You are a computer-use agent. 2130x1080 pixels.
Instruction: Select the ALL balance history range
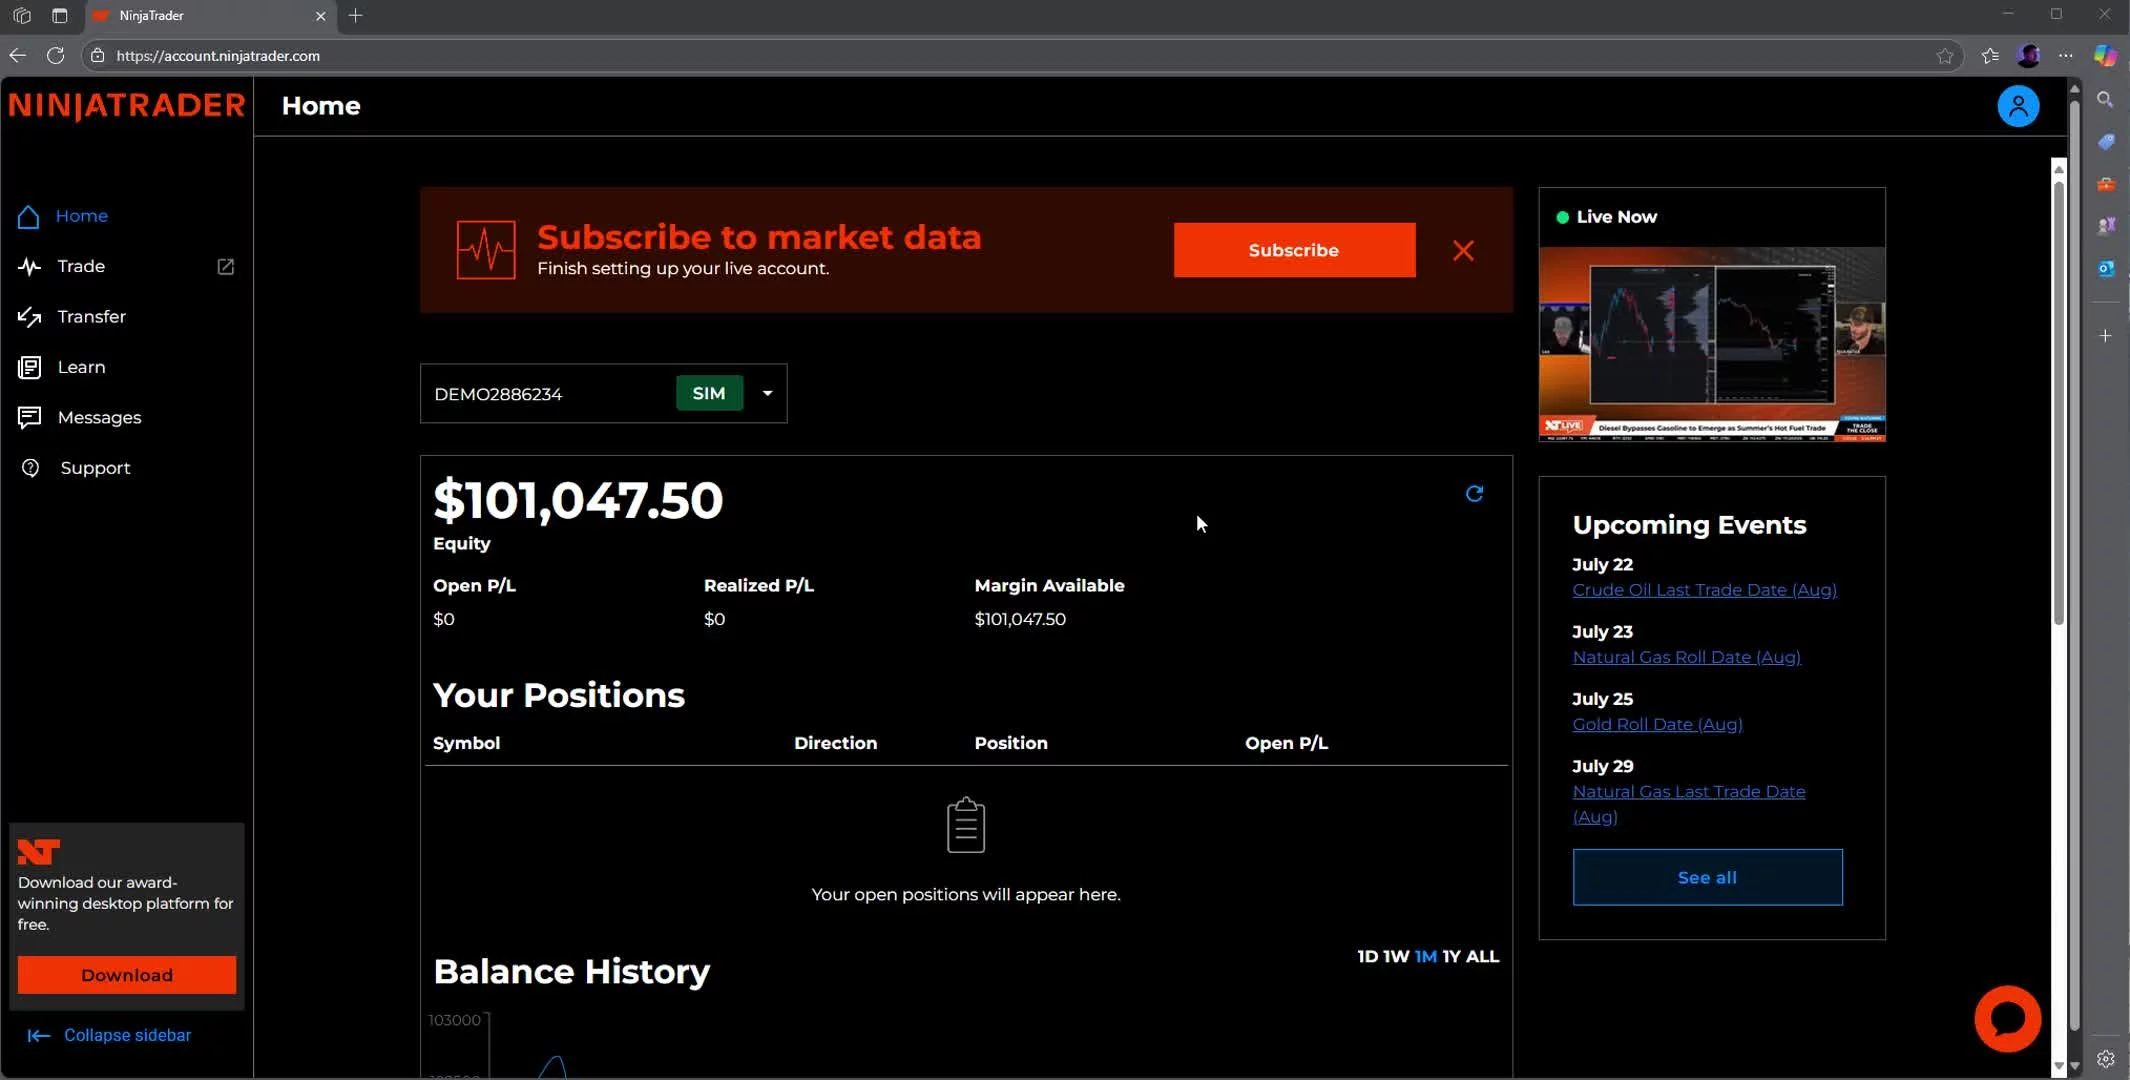click(x=1483, y=957)
